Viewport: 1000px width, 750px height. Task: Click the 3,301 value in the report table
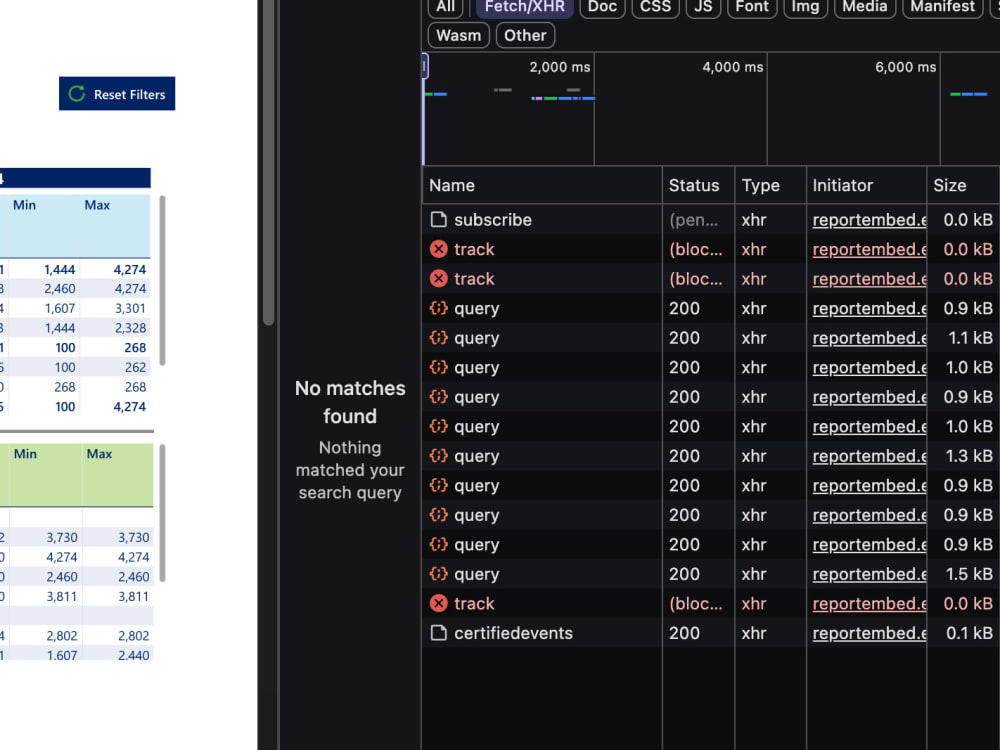point(130,308)
